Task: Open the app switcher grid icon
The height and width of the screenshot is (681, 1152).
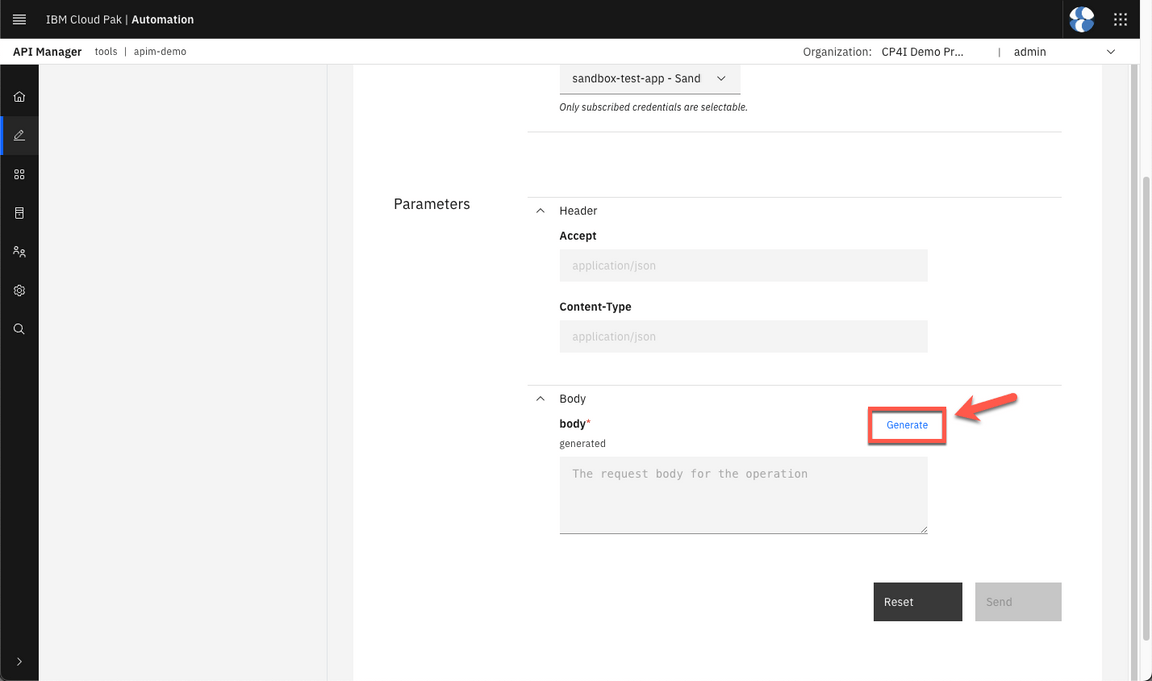Action: coord(1121,19)
